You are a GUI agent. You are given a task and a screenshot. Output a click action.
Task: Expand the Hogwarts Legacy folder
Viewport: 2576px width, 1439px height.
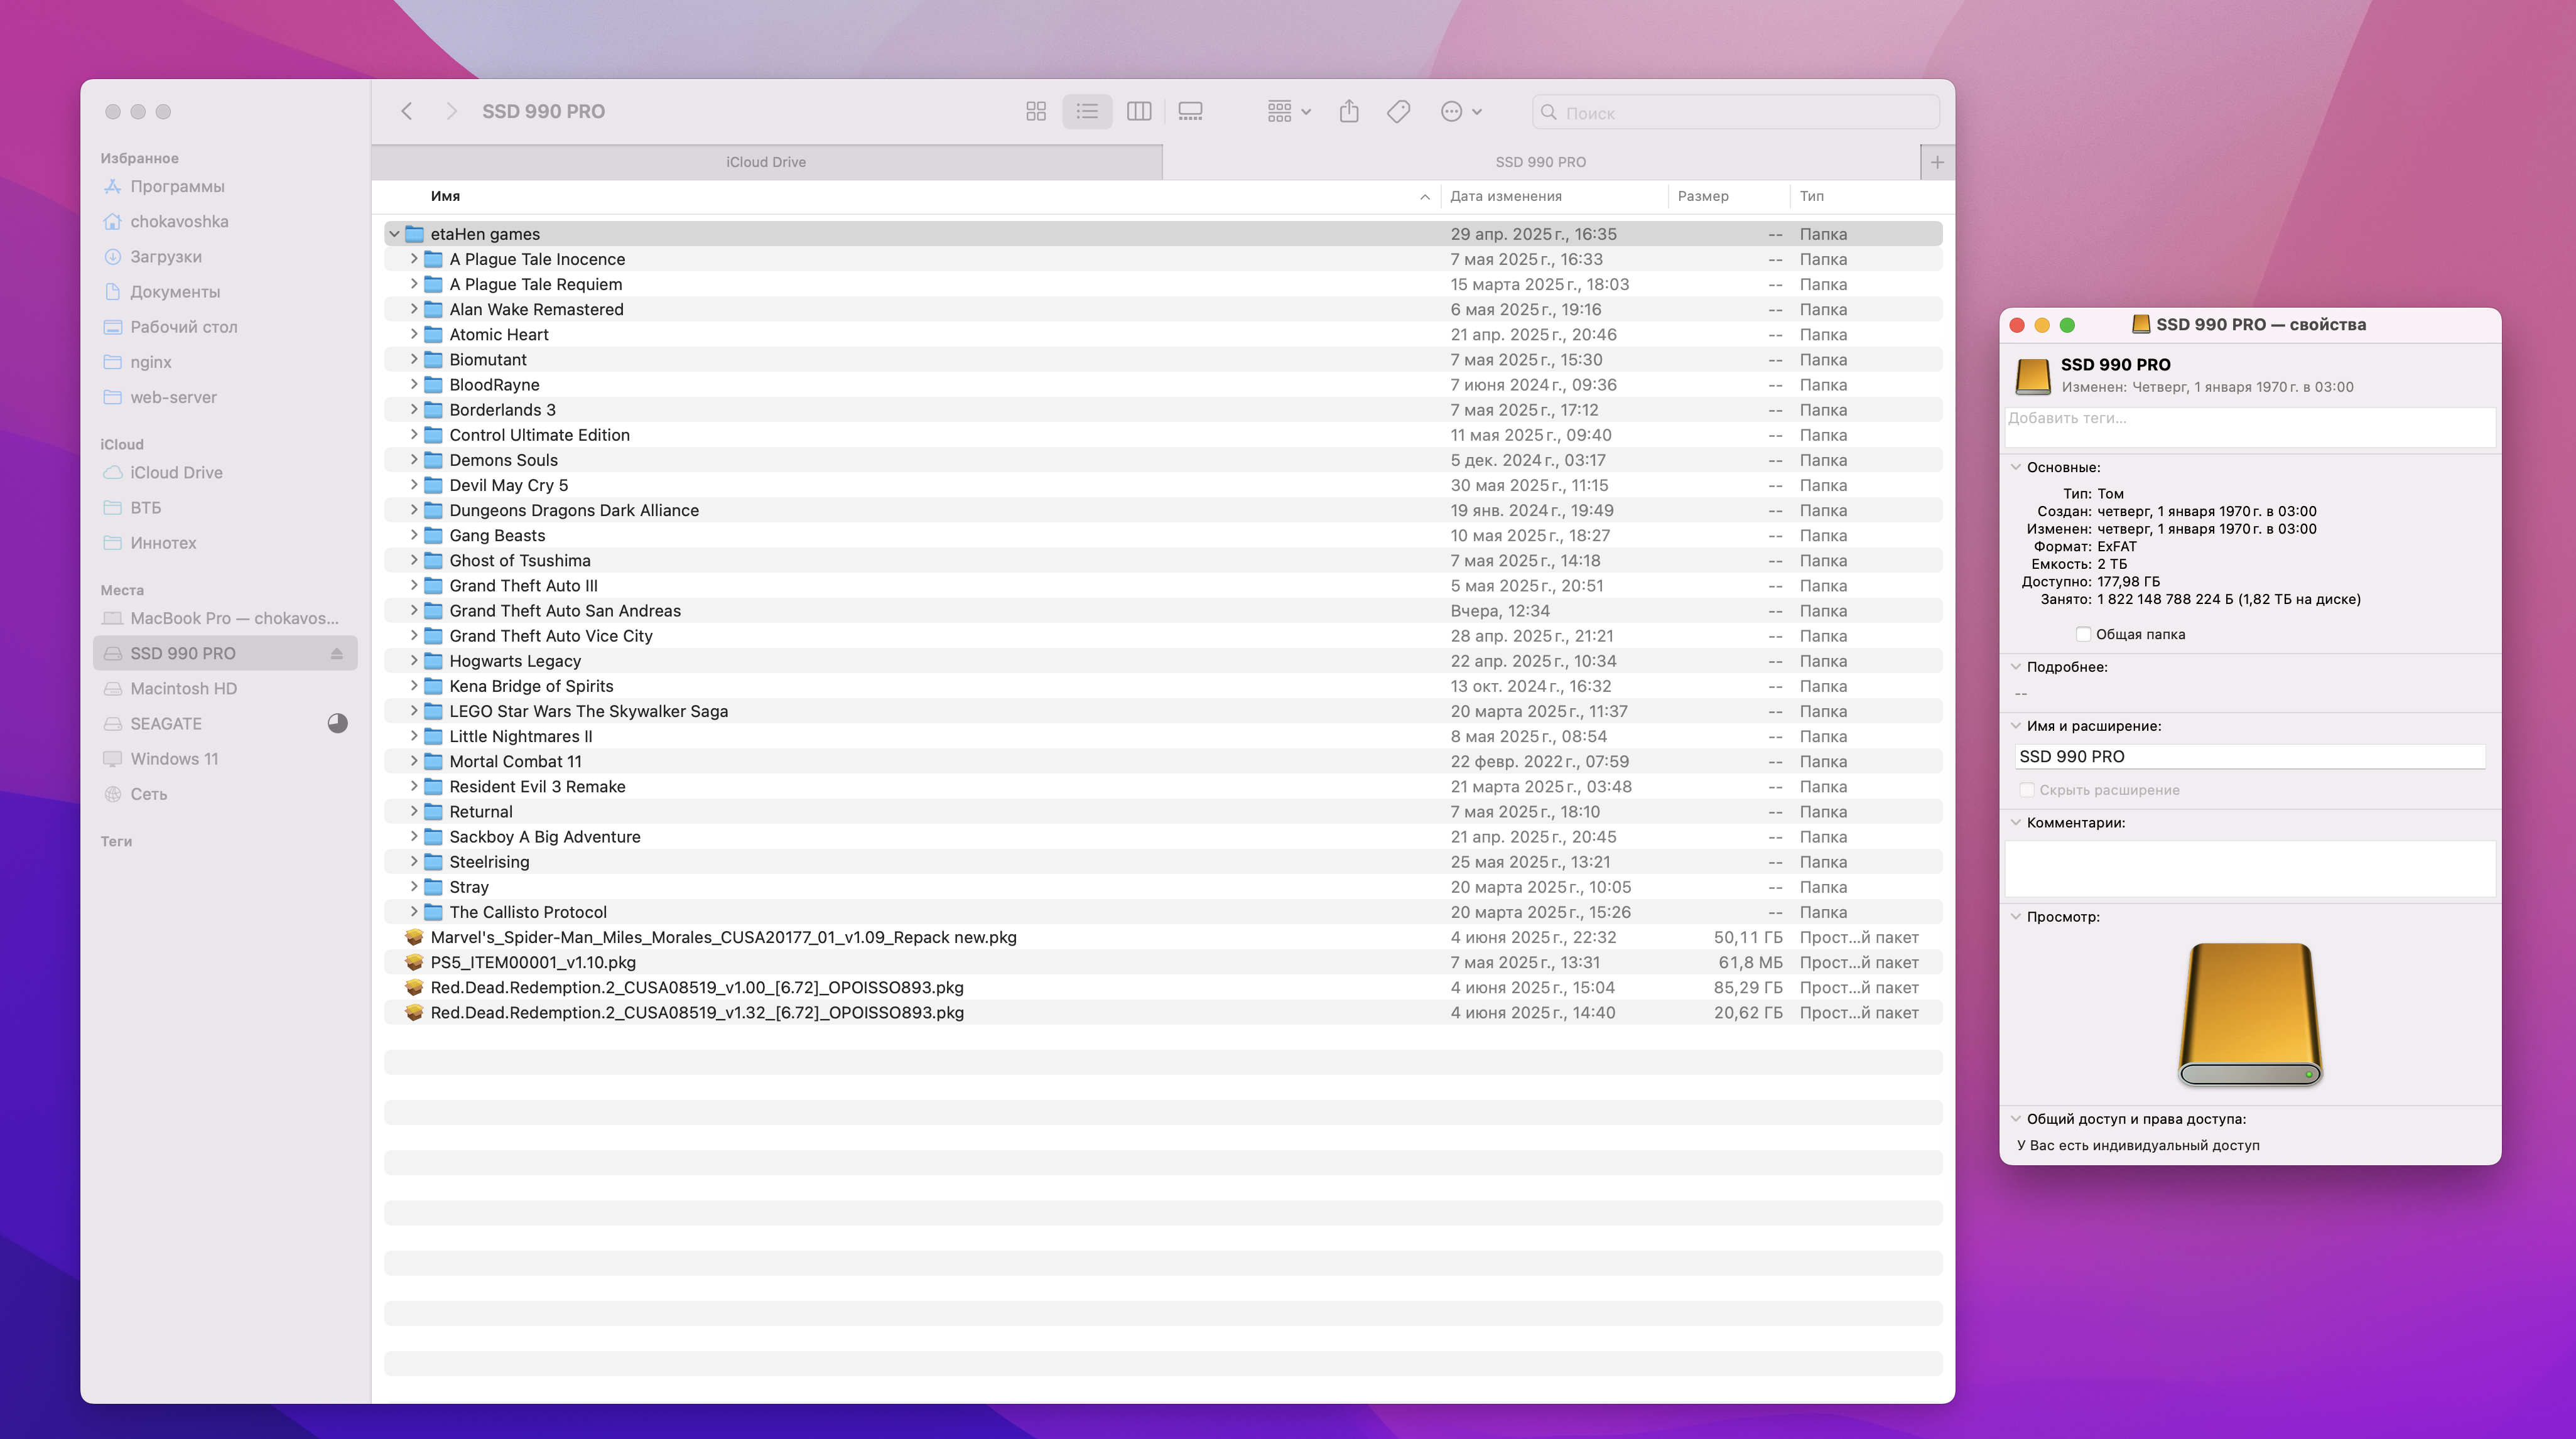click(414, 661)
